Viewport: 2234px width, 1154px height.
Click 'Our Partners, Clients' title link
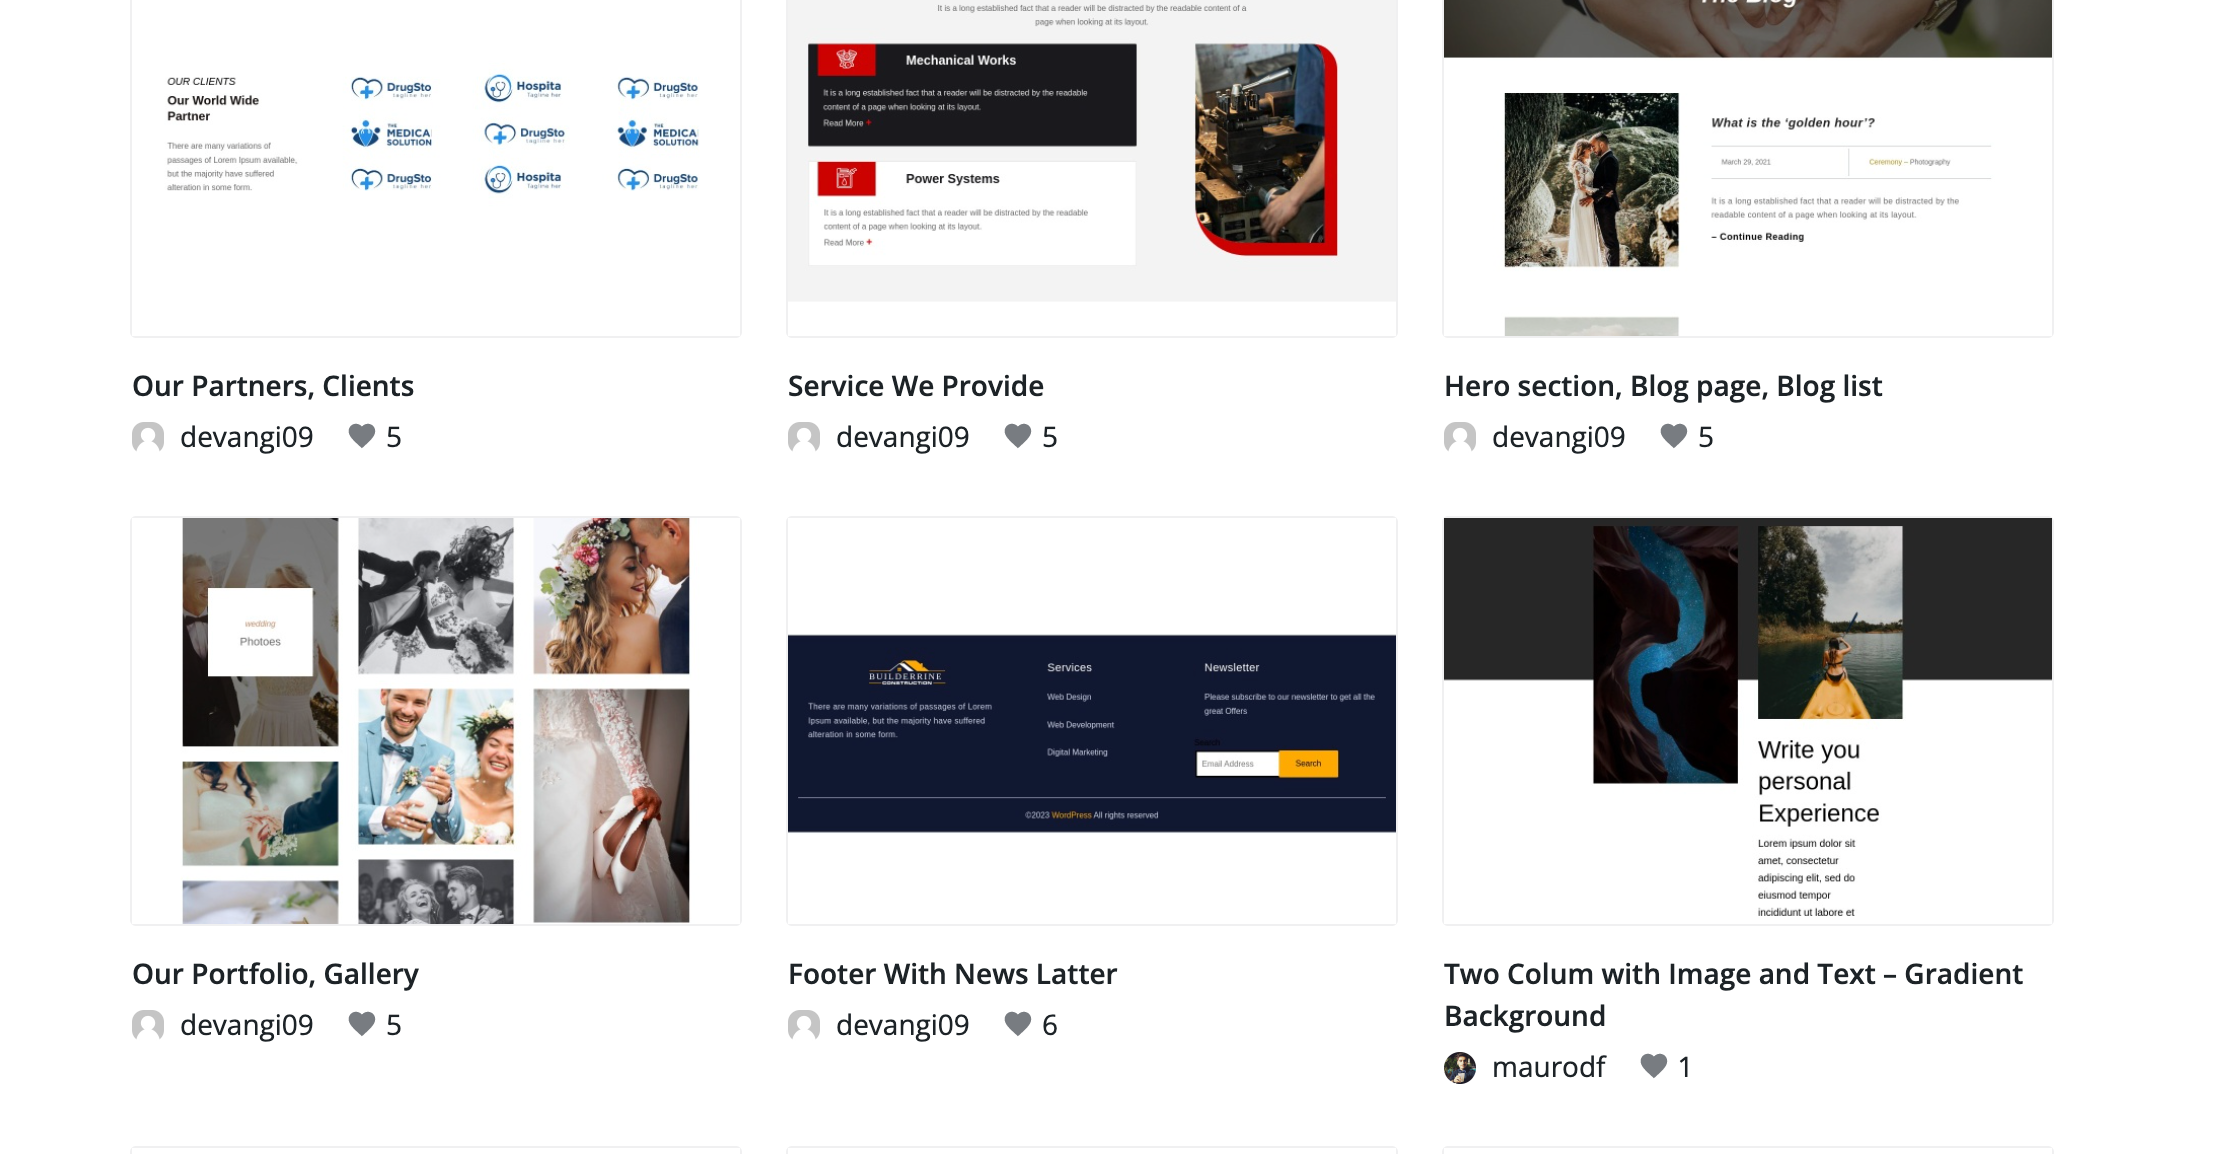pyautogui.click(x=272, y=384)
